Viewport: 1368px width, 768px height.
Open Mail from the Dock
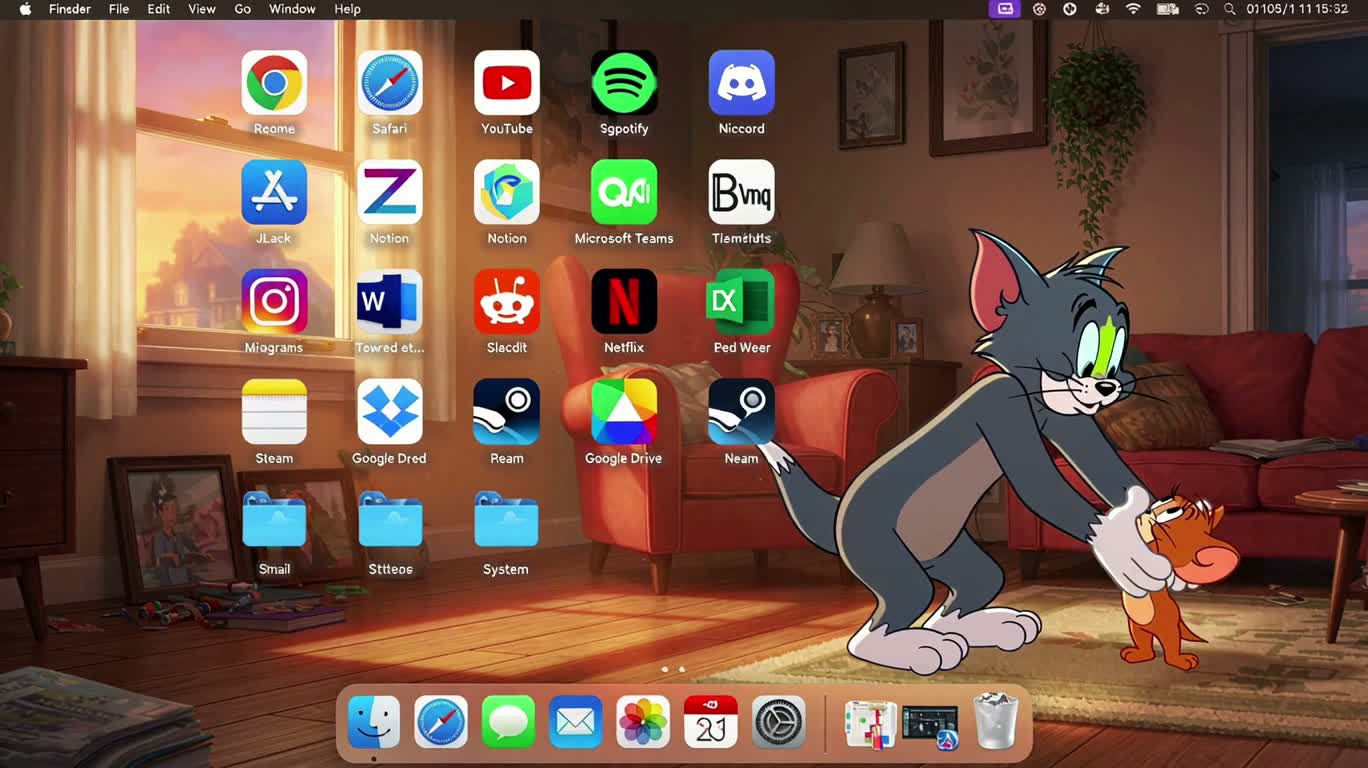[x=575, y=721]
